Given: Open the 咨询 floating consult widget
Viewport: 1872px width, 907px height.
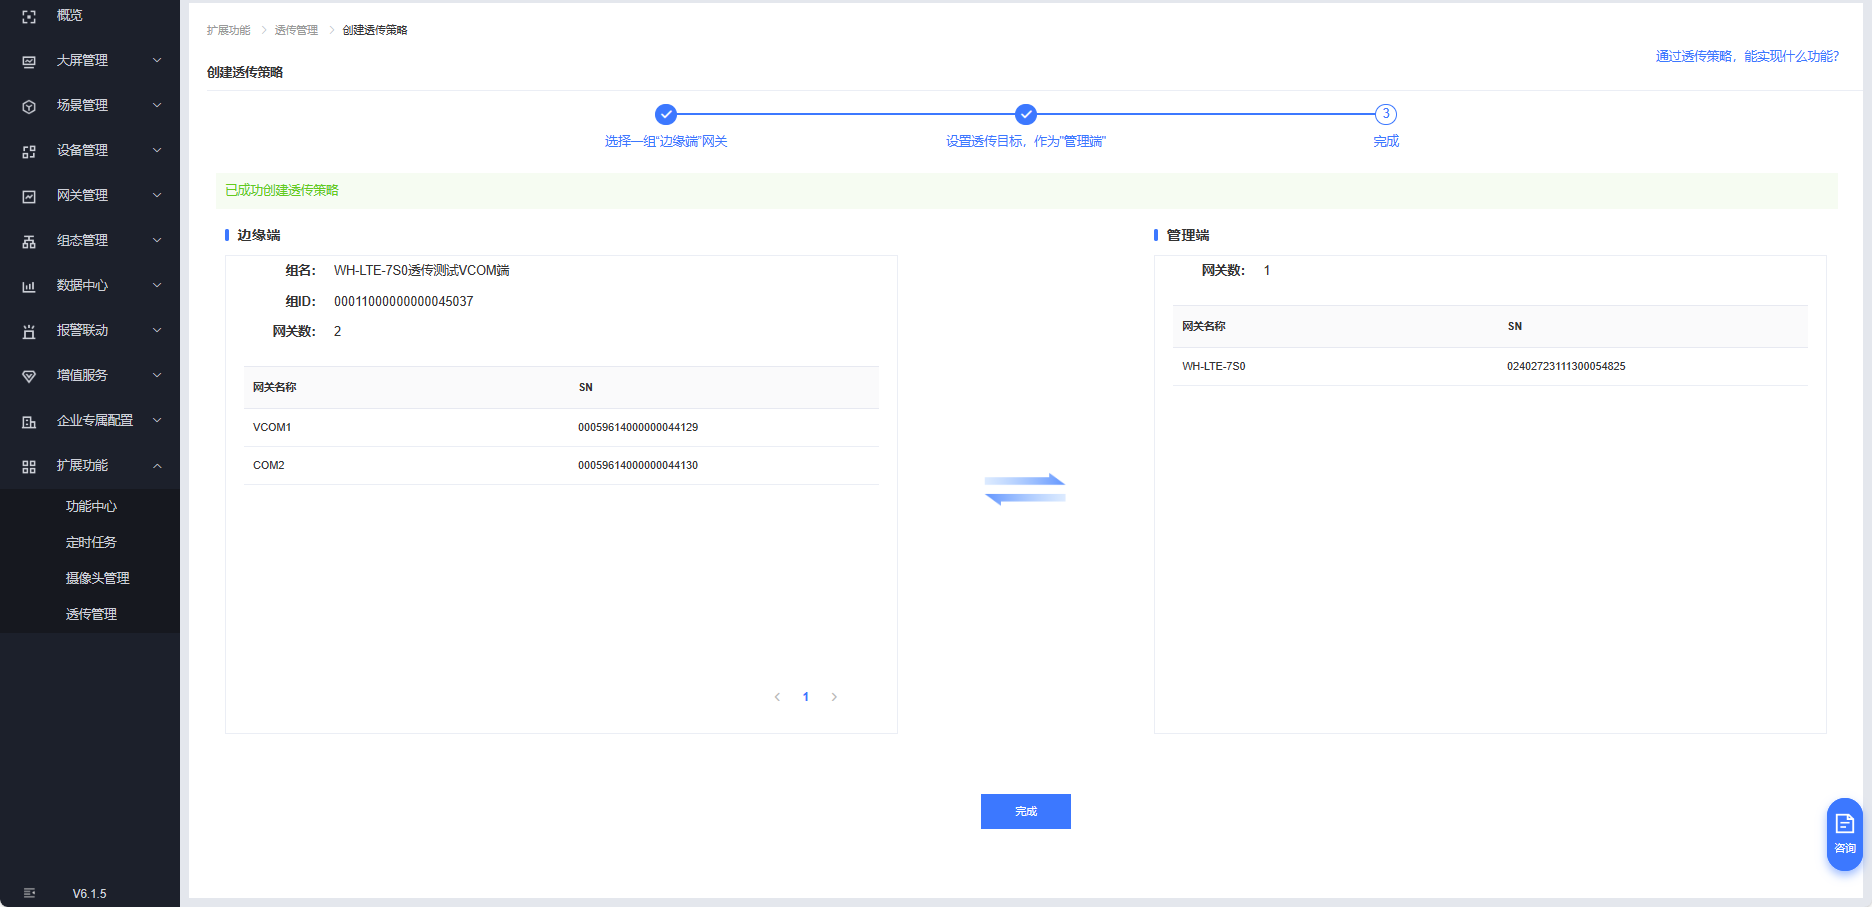Looking at the screenshot, I should [x=1844, y=833].
